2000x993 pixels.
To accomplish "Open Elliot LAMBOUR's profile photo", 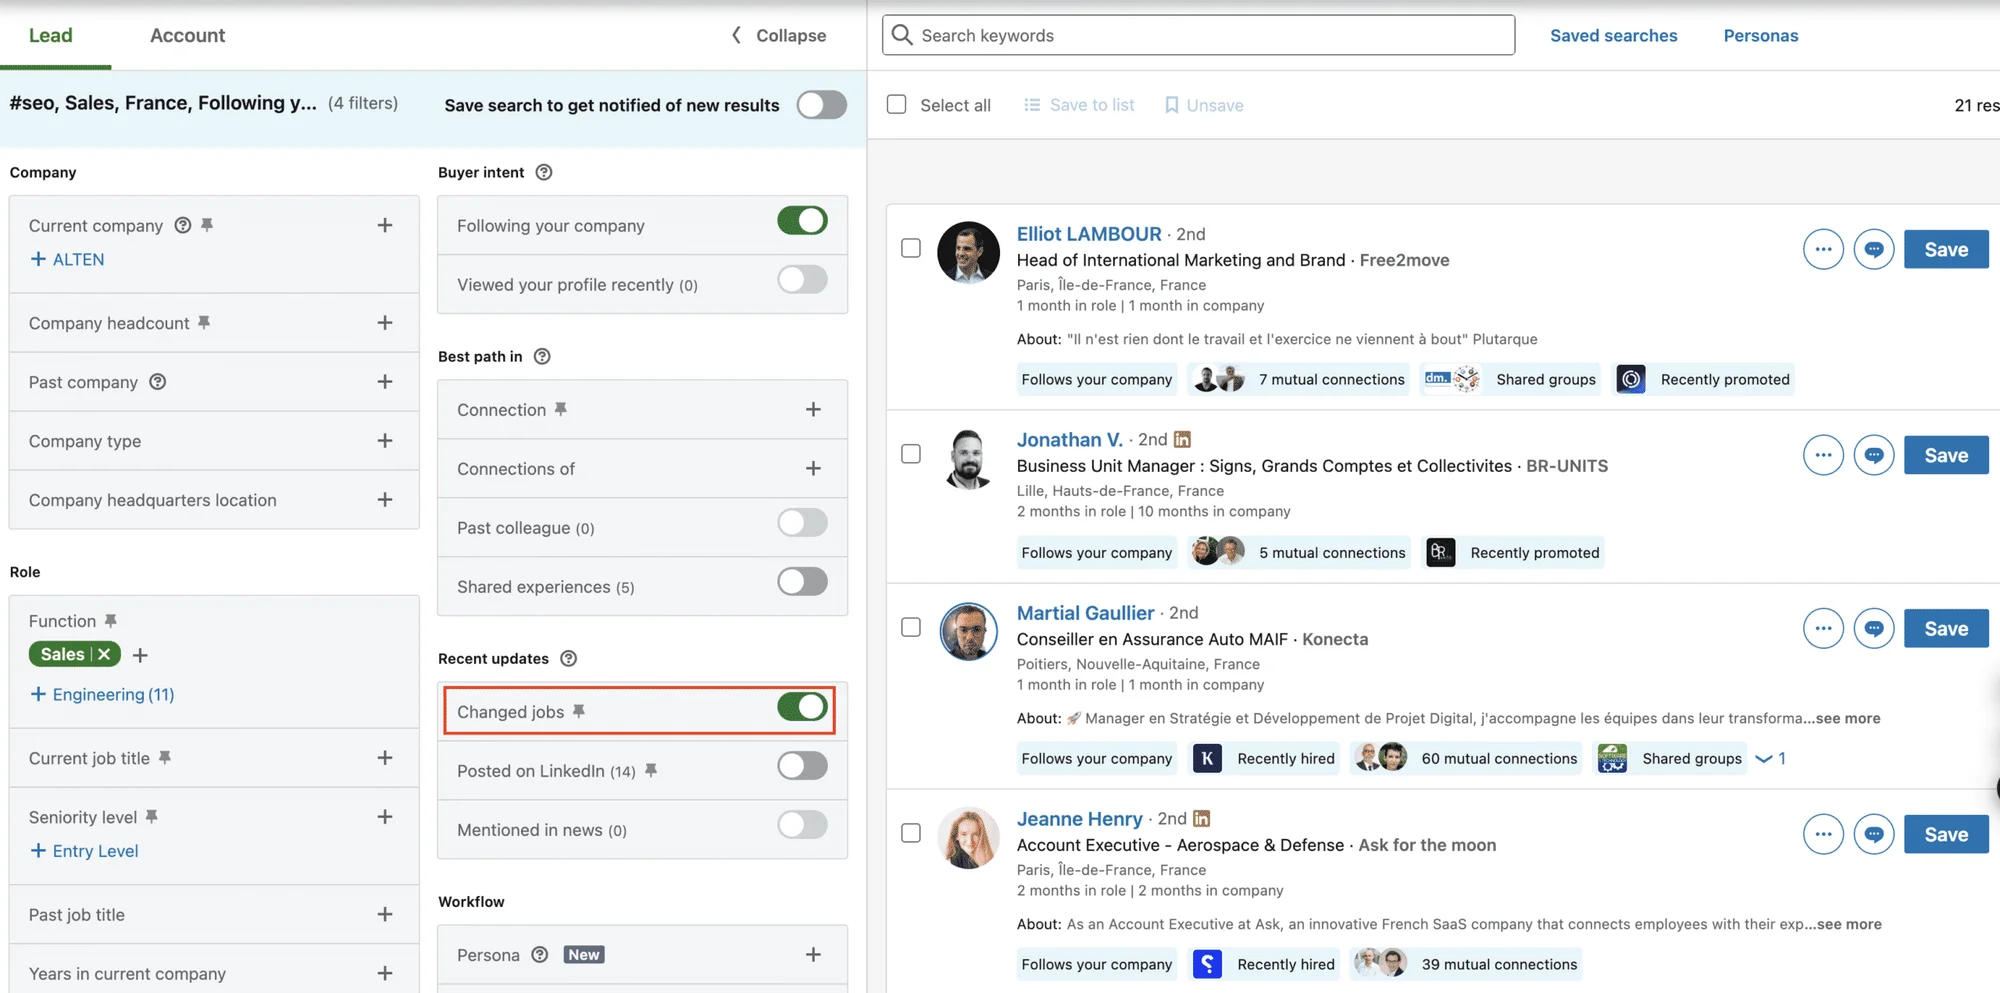I will click(968, 252).
